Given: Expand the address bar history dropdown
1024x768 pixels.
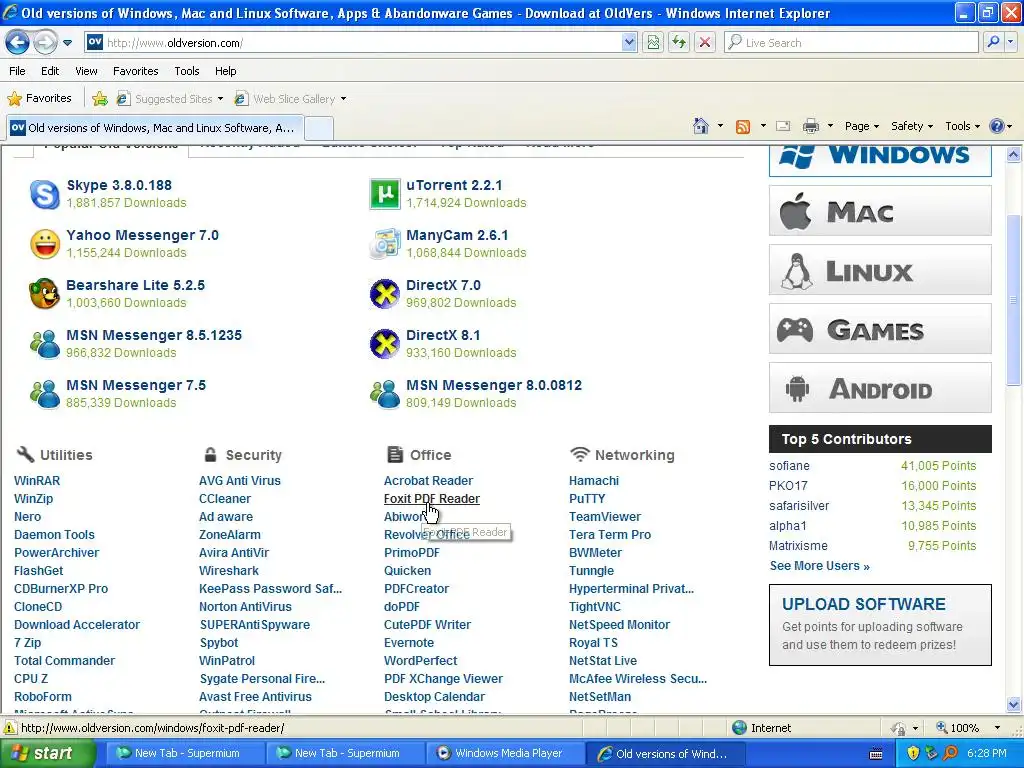Looking at the screenshot, I should (628, 43).
